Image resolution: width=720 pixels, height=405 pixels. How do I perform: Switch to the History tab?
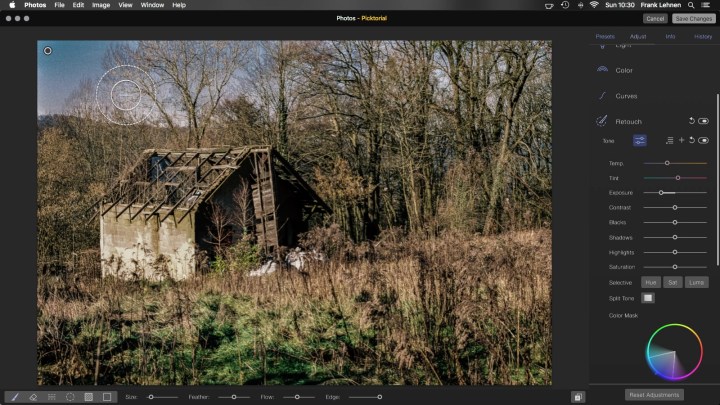[703, 36]
